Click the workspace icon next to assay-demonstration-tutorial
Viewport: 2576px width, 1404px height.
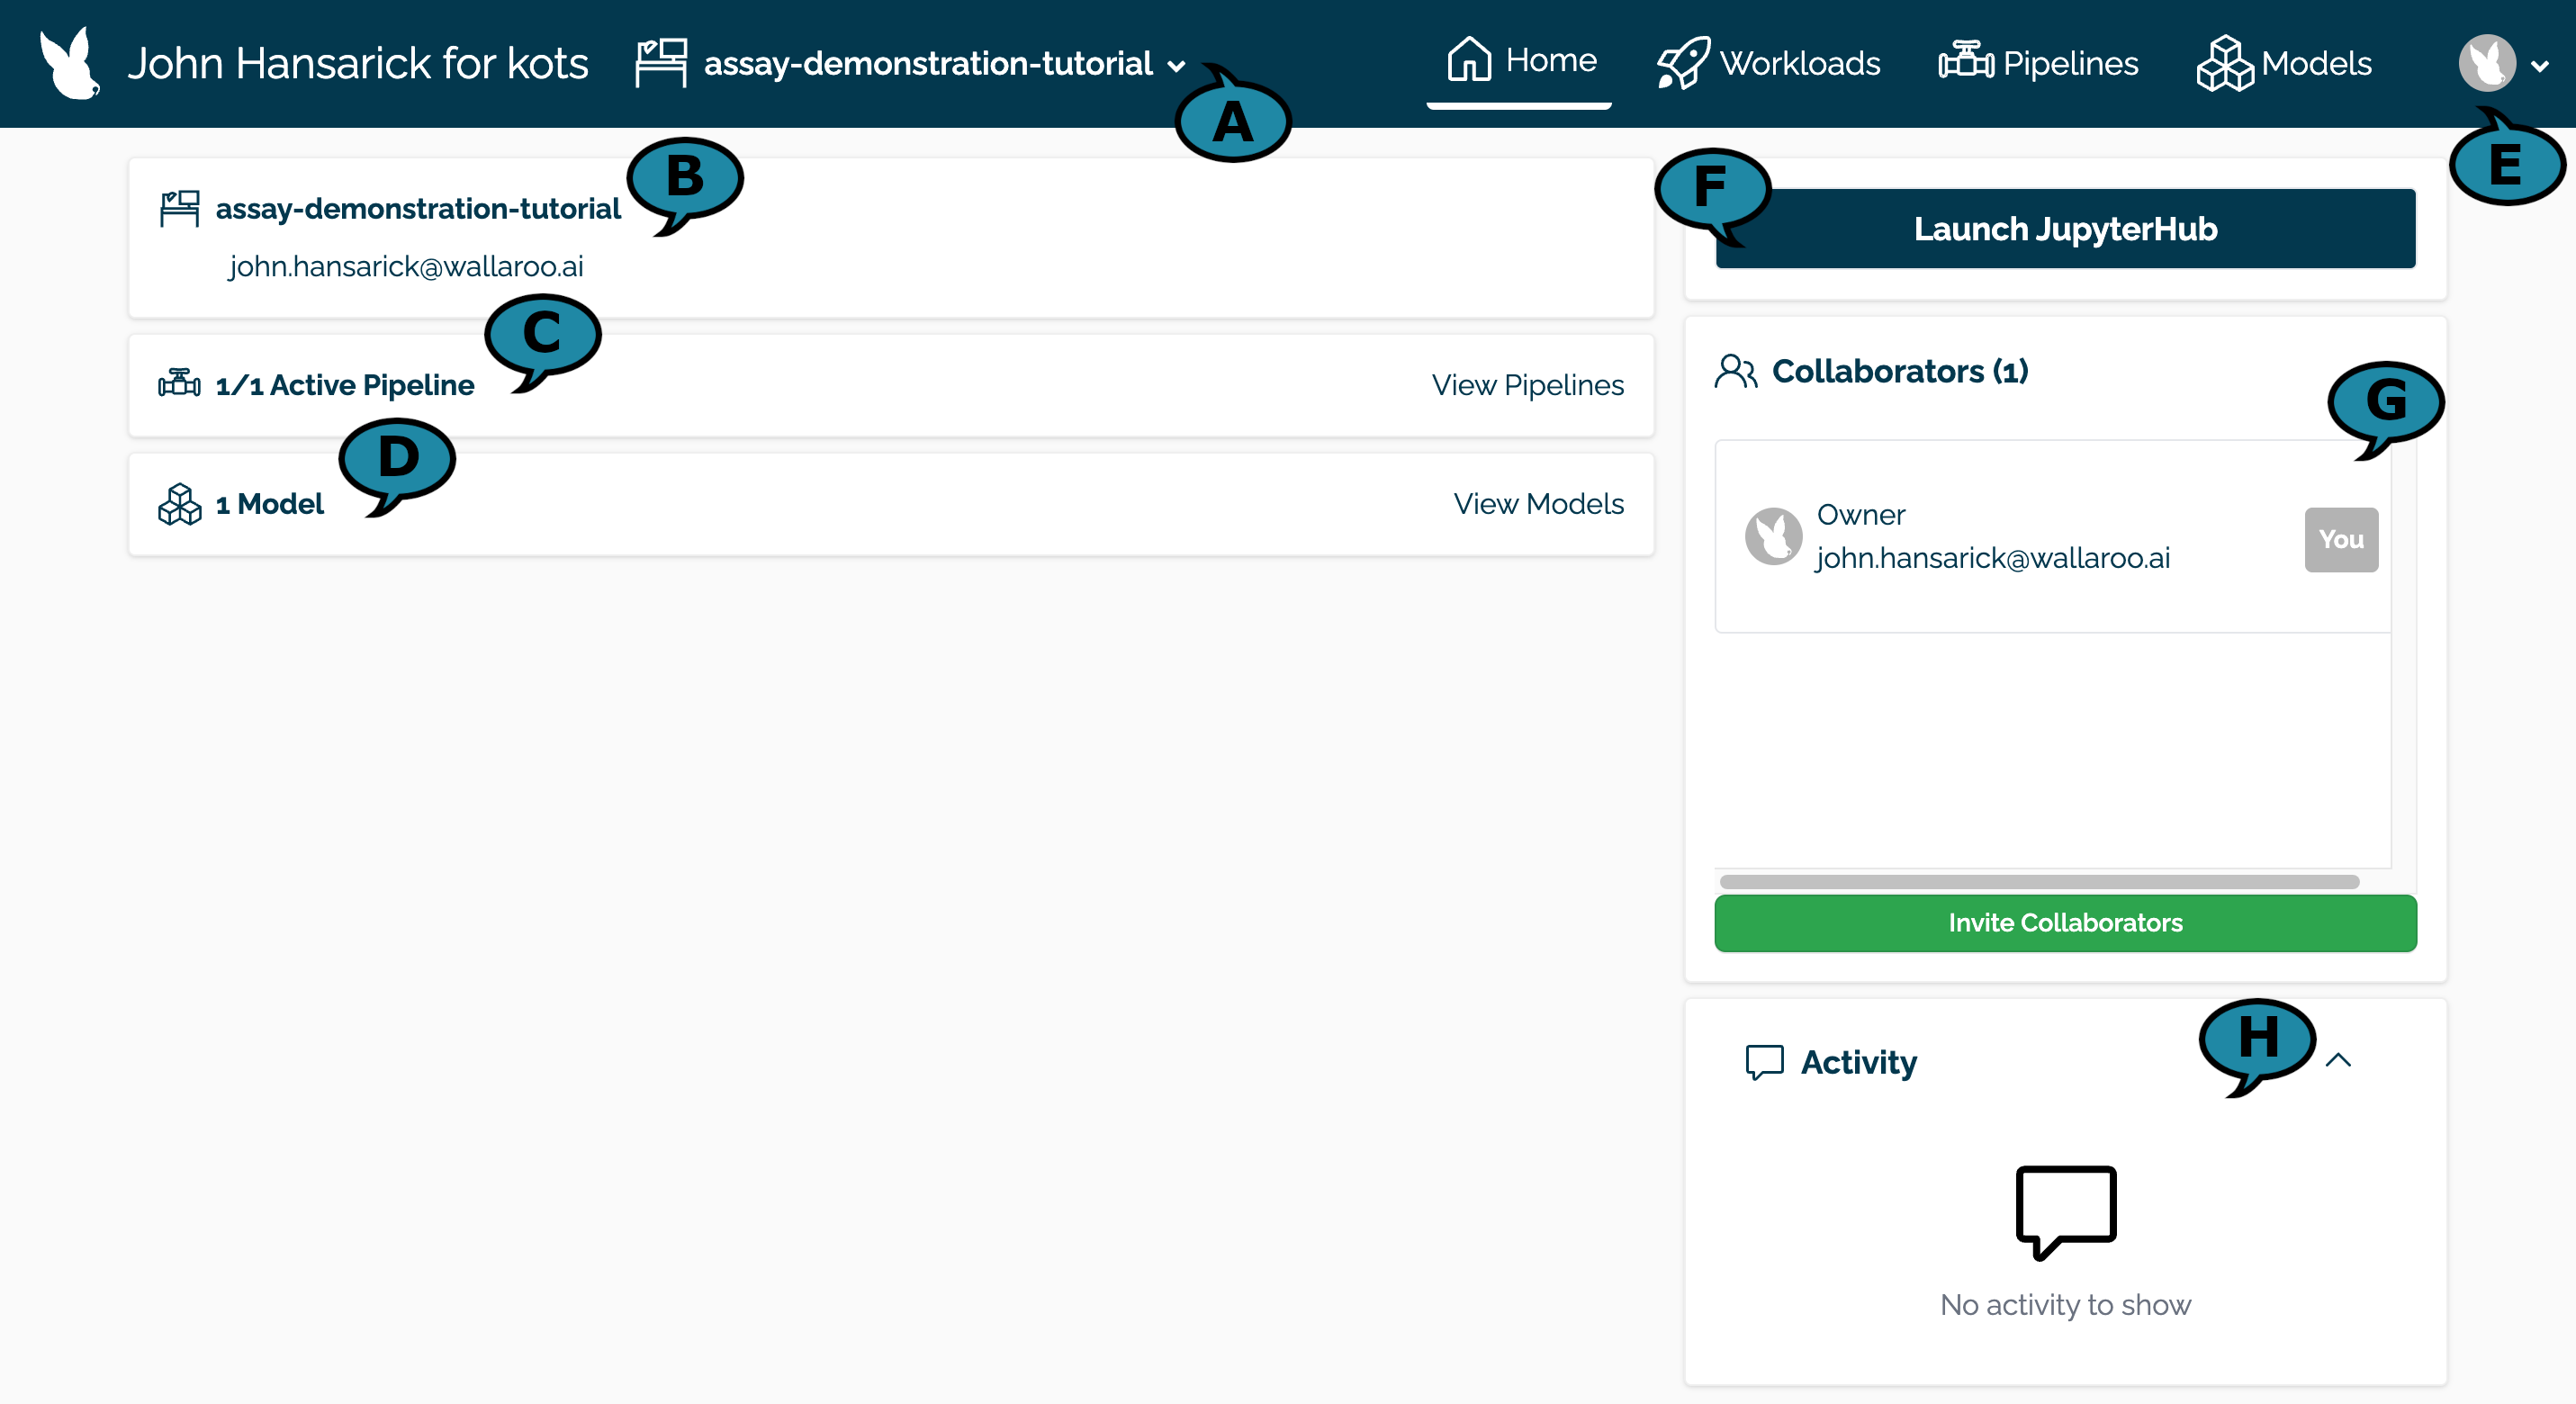662,62
